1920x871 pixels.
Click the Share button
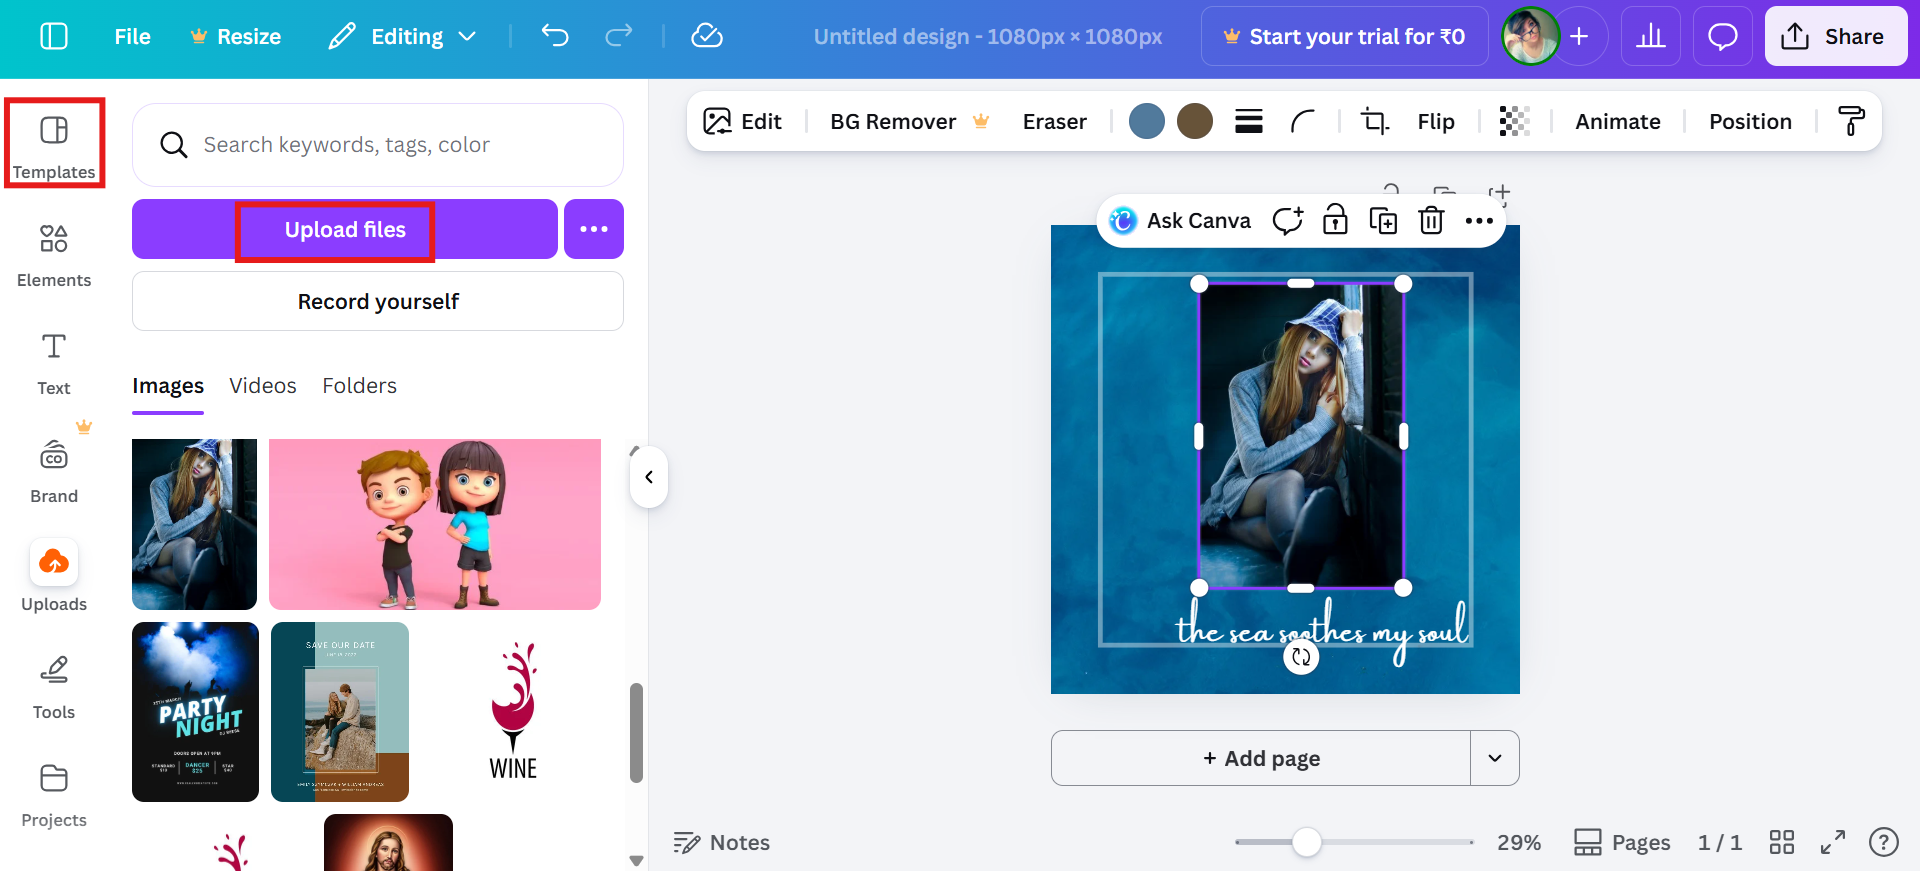(x=1835, y=37)
